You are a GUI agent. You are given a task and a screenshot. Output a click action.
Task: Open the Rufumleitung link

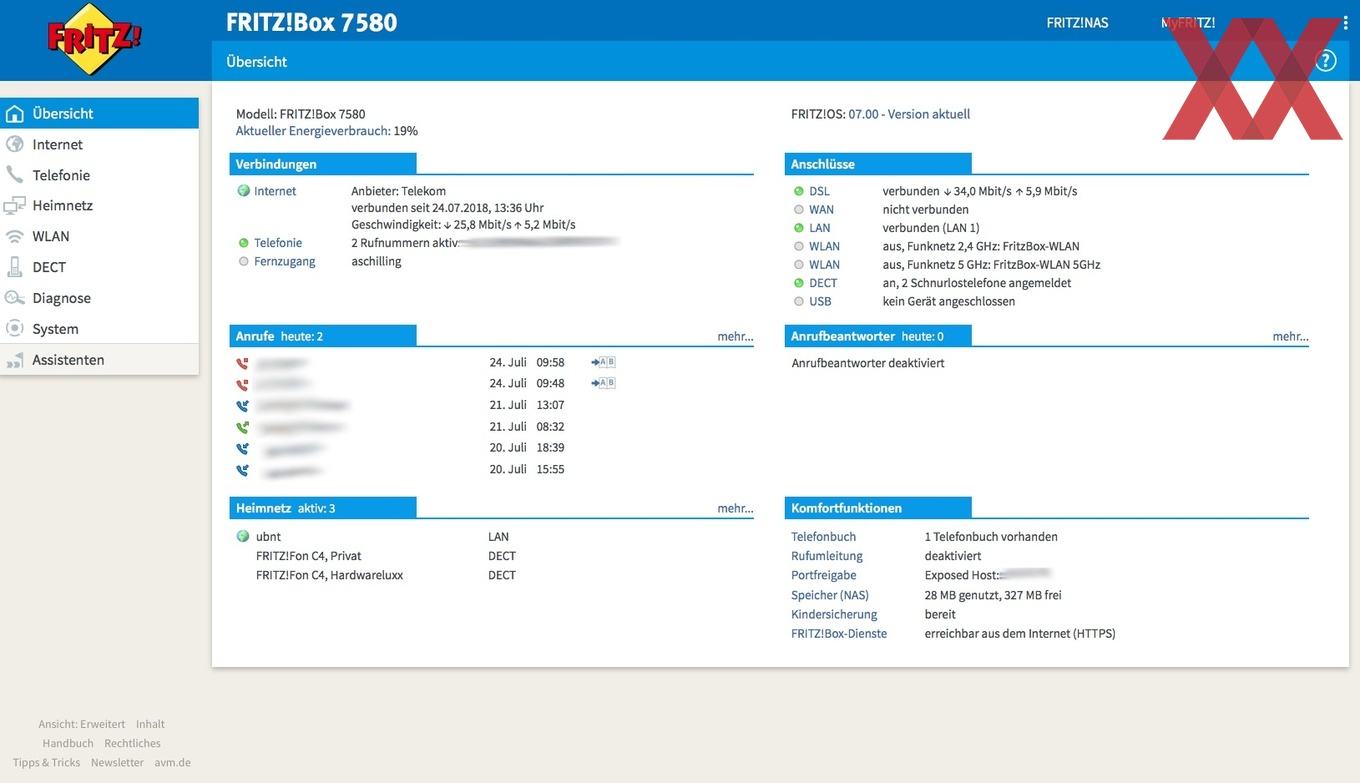coord(827,556)
